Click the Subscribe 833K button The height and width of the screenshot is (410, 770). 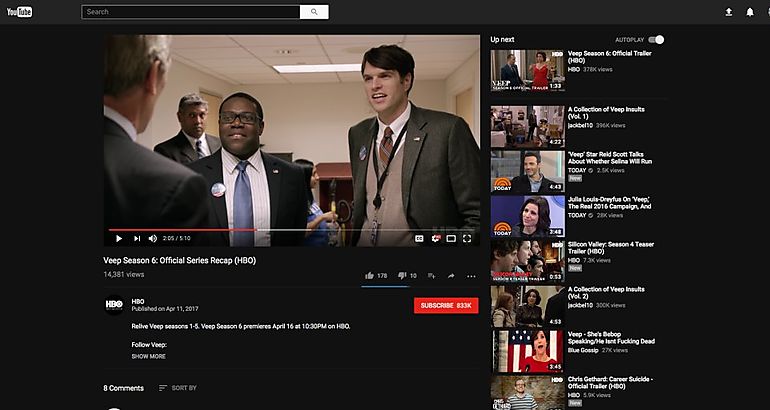coord(446,305)
